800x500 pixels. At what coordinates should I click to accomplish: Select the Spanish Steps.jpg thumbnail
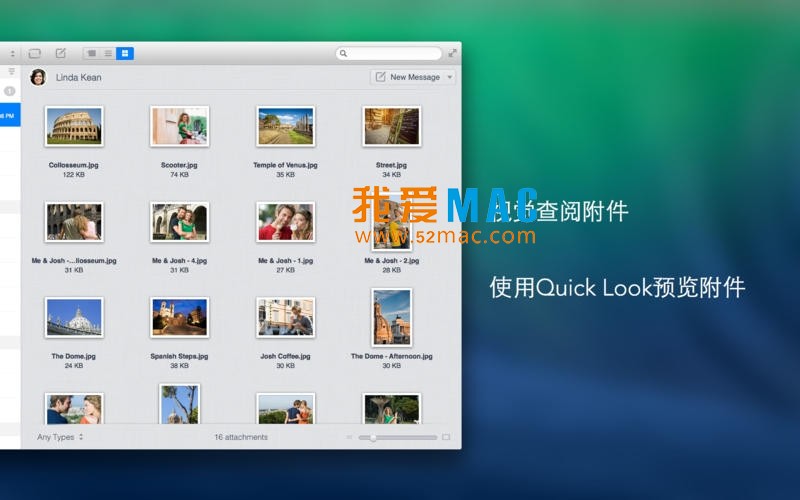pyautogui.click(x=179, y=317)
